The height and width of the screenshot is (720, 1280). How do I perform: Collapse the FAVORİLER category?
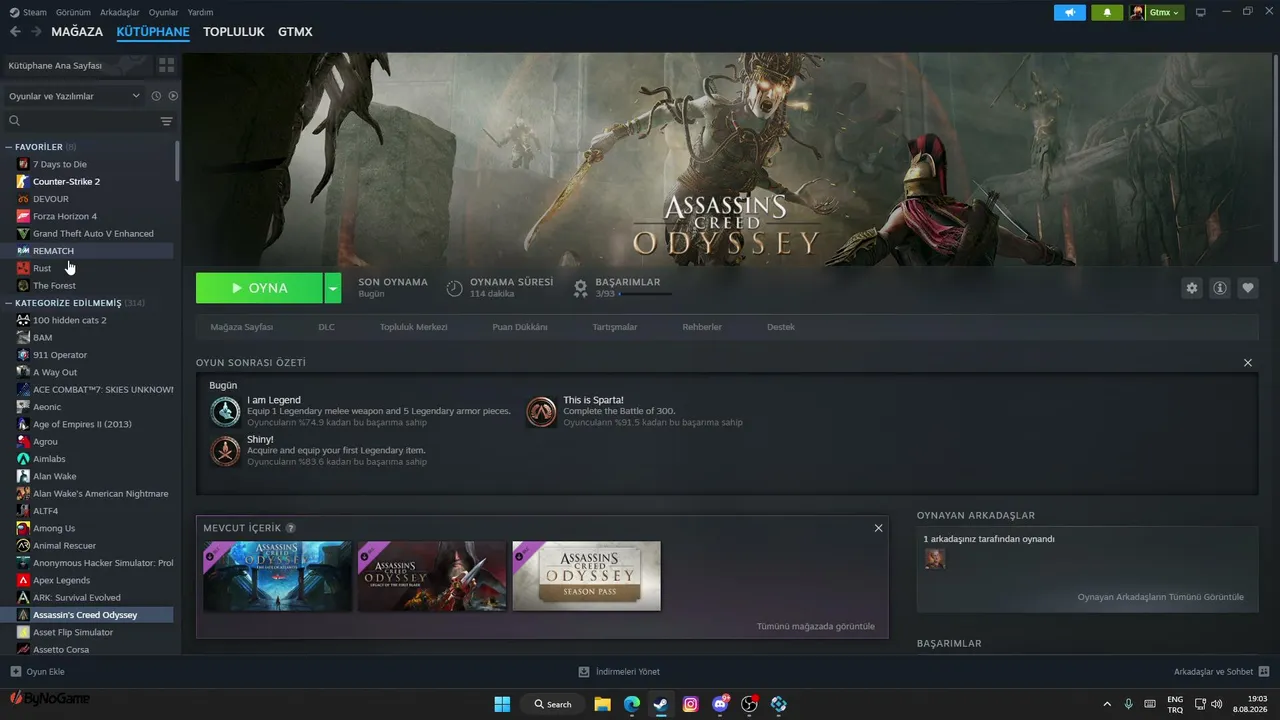coord(9,147)
